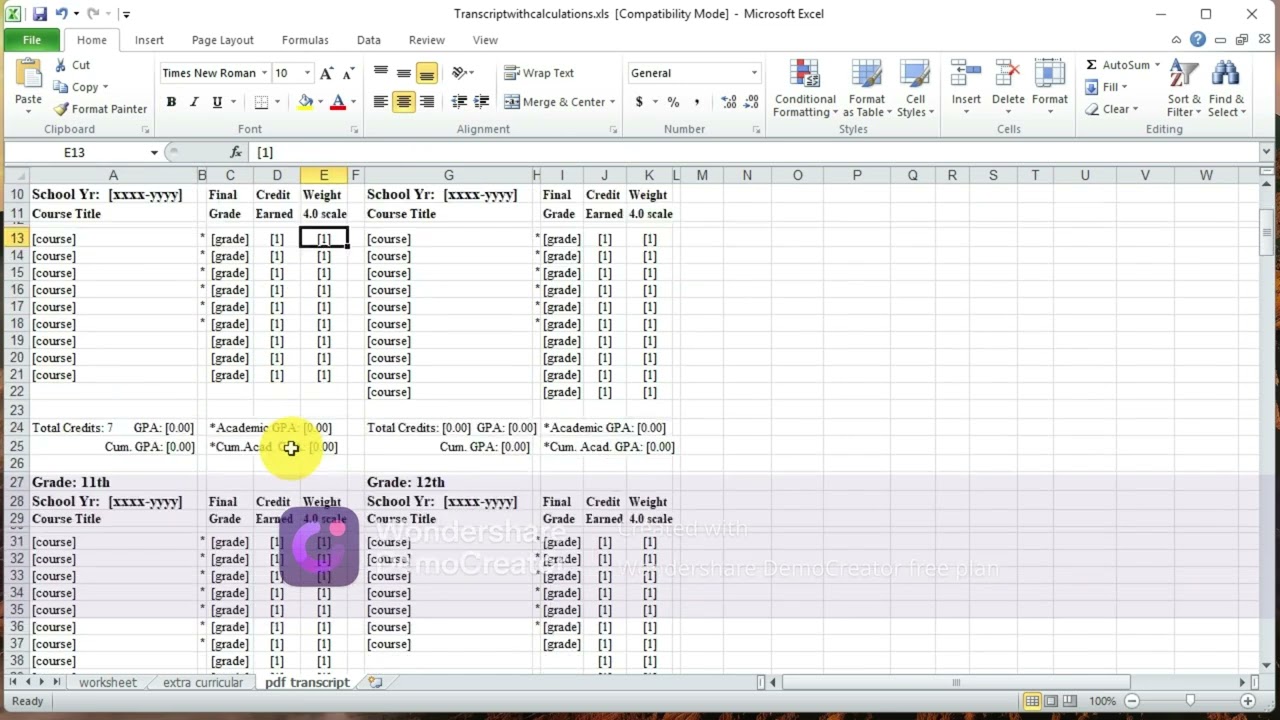The height and width of the screenshot is (720, 1280).
Task: Increase font size with Grow Font icon
Action: pos(326,73)
